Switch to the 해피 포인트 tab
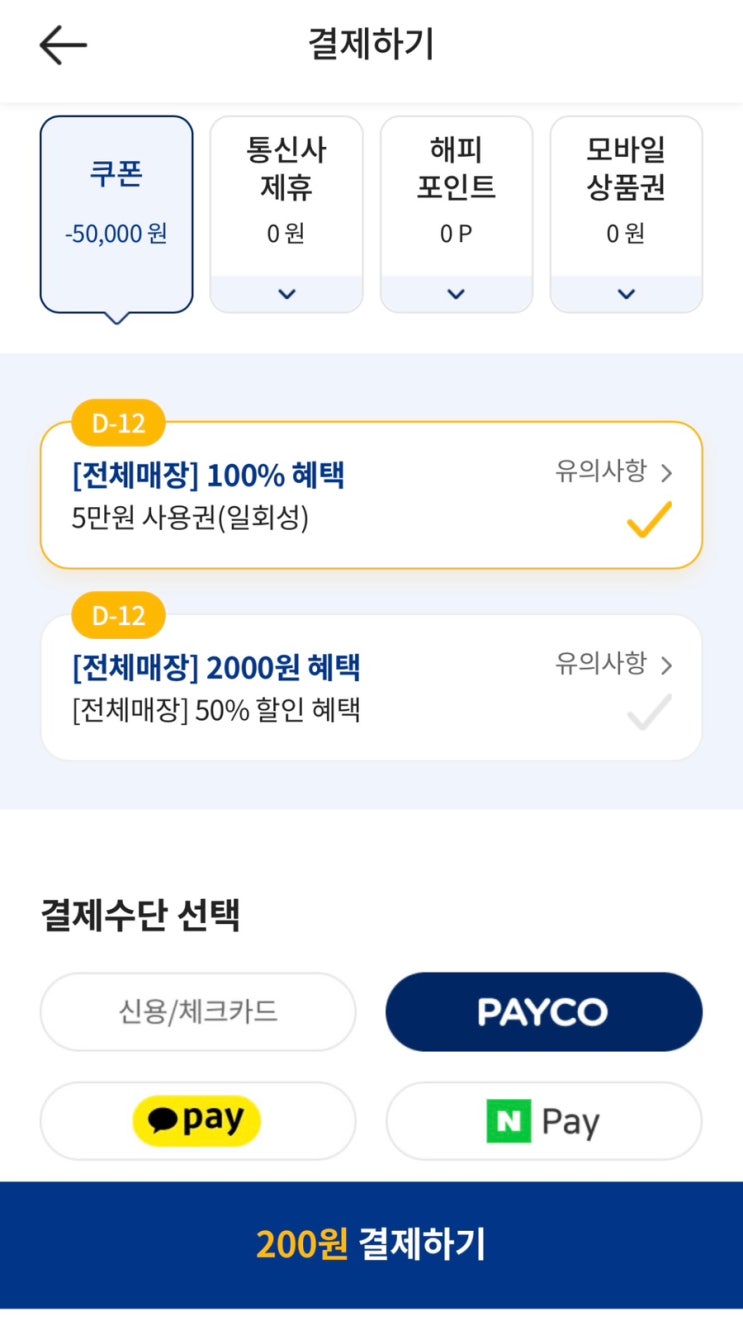This screenshot has width=743, height=1321. [456, 169]
